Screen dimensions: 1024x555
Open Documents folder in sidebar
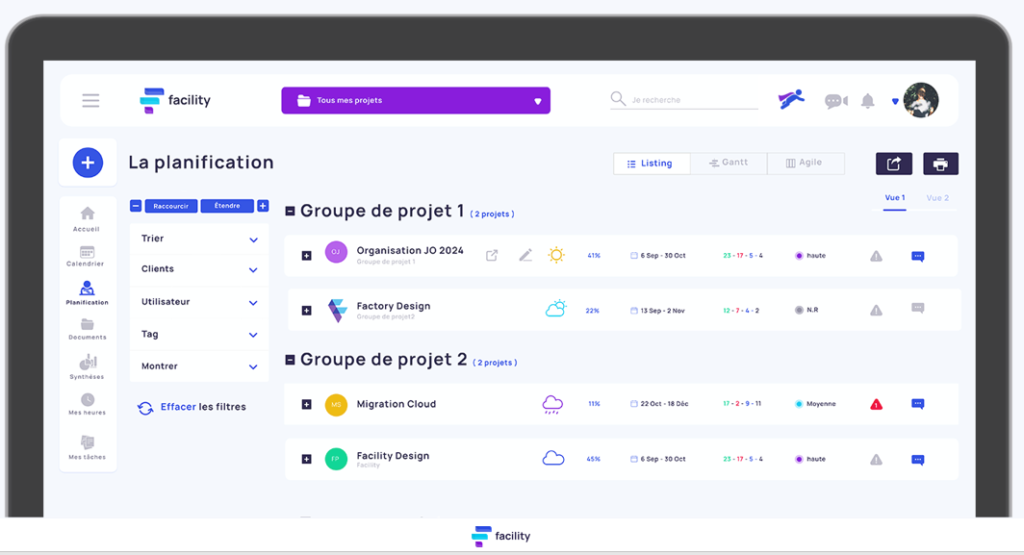pos(87,325)
